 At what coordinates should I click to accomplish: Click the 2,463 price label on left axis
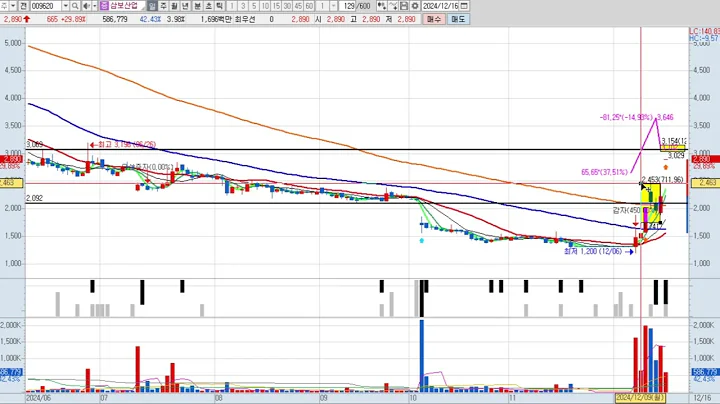click(x=11, y=183)
